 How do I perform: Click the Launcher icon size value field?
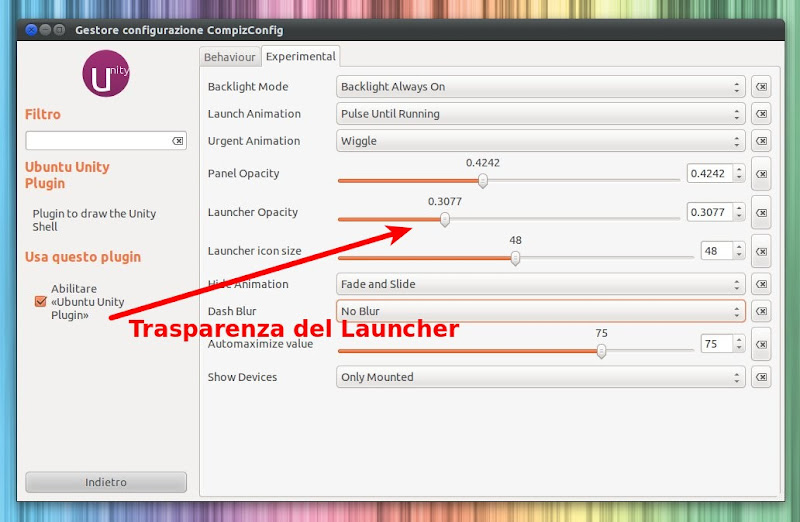(x=717, y=251)
